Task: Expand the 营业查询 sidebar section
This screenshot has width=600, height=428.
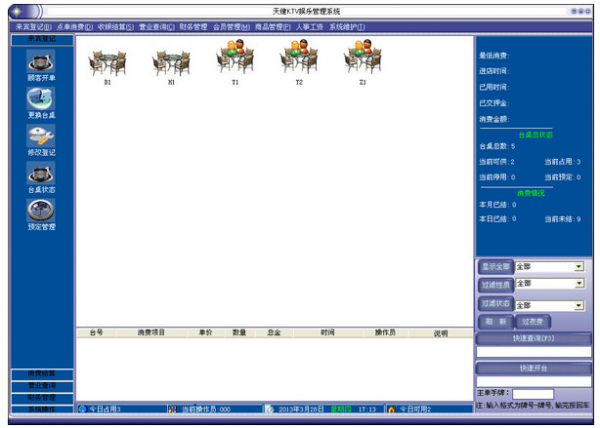Action: (42, 386)
